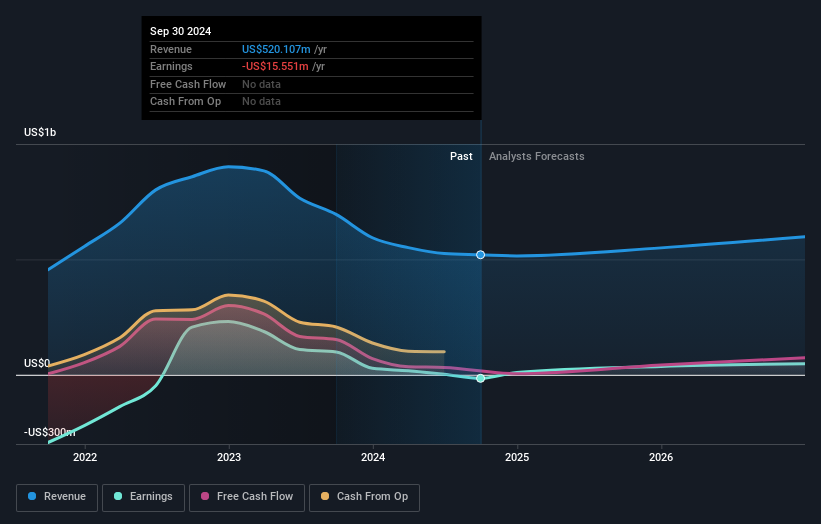Viewport: 821px width, 524px height.
Task: Click the pink Free Cash Flow legend dot
Action: click(205, 496)
